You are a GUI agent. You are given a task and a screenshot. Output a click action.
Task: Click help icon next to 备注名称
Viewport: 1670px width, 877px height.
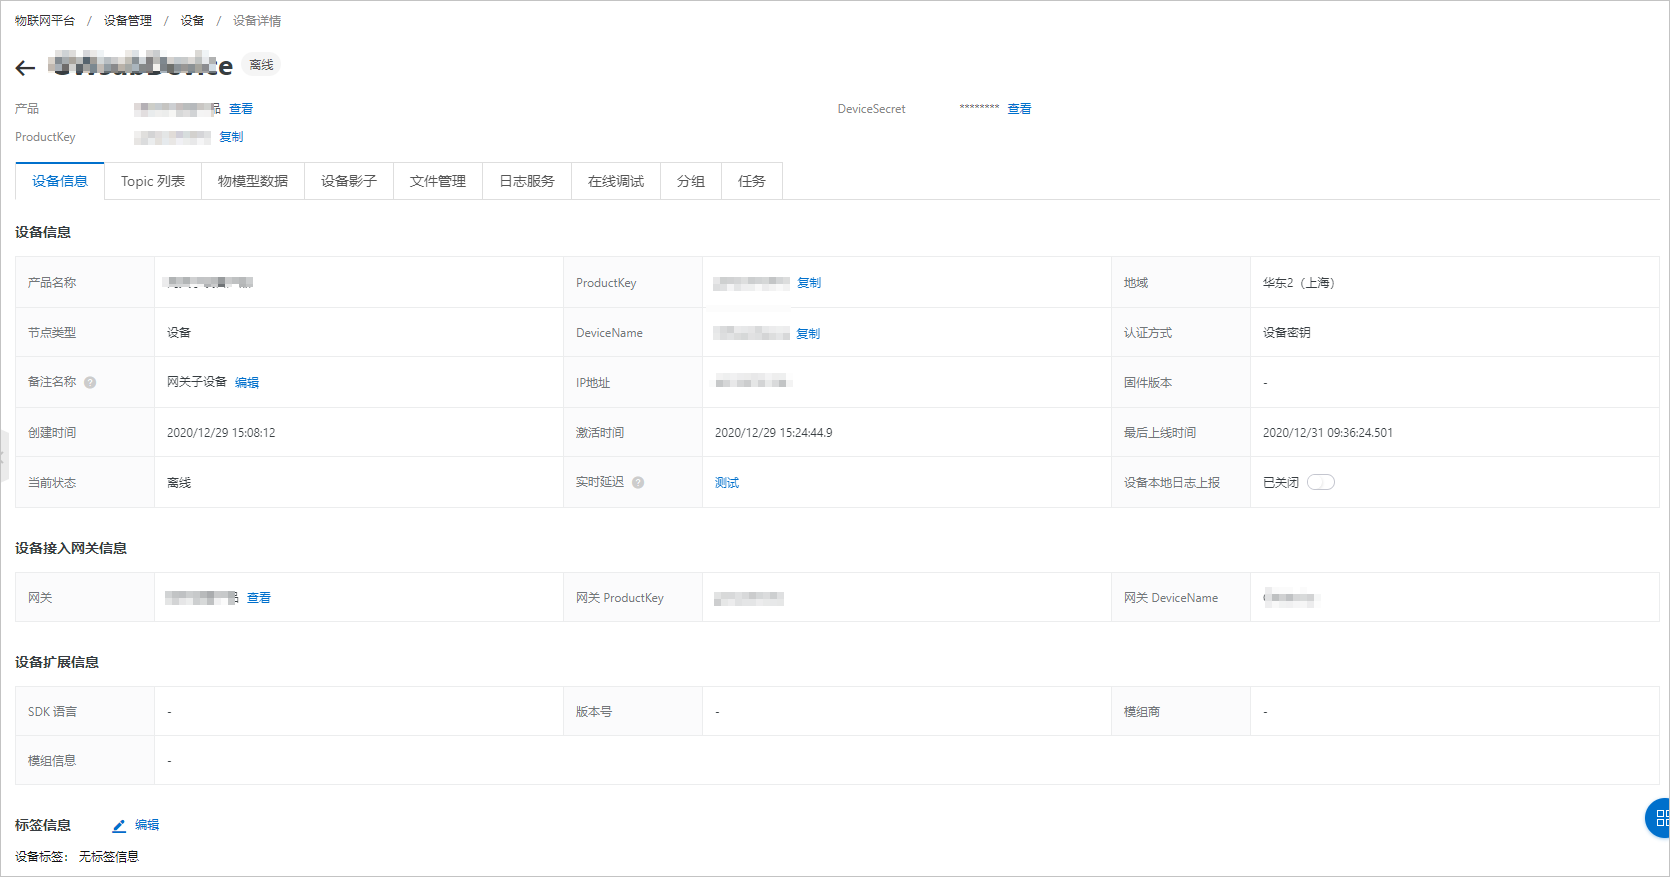(90, 383)
